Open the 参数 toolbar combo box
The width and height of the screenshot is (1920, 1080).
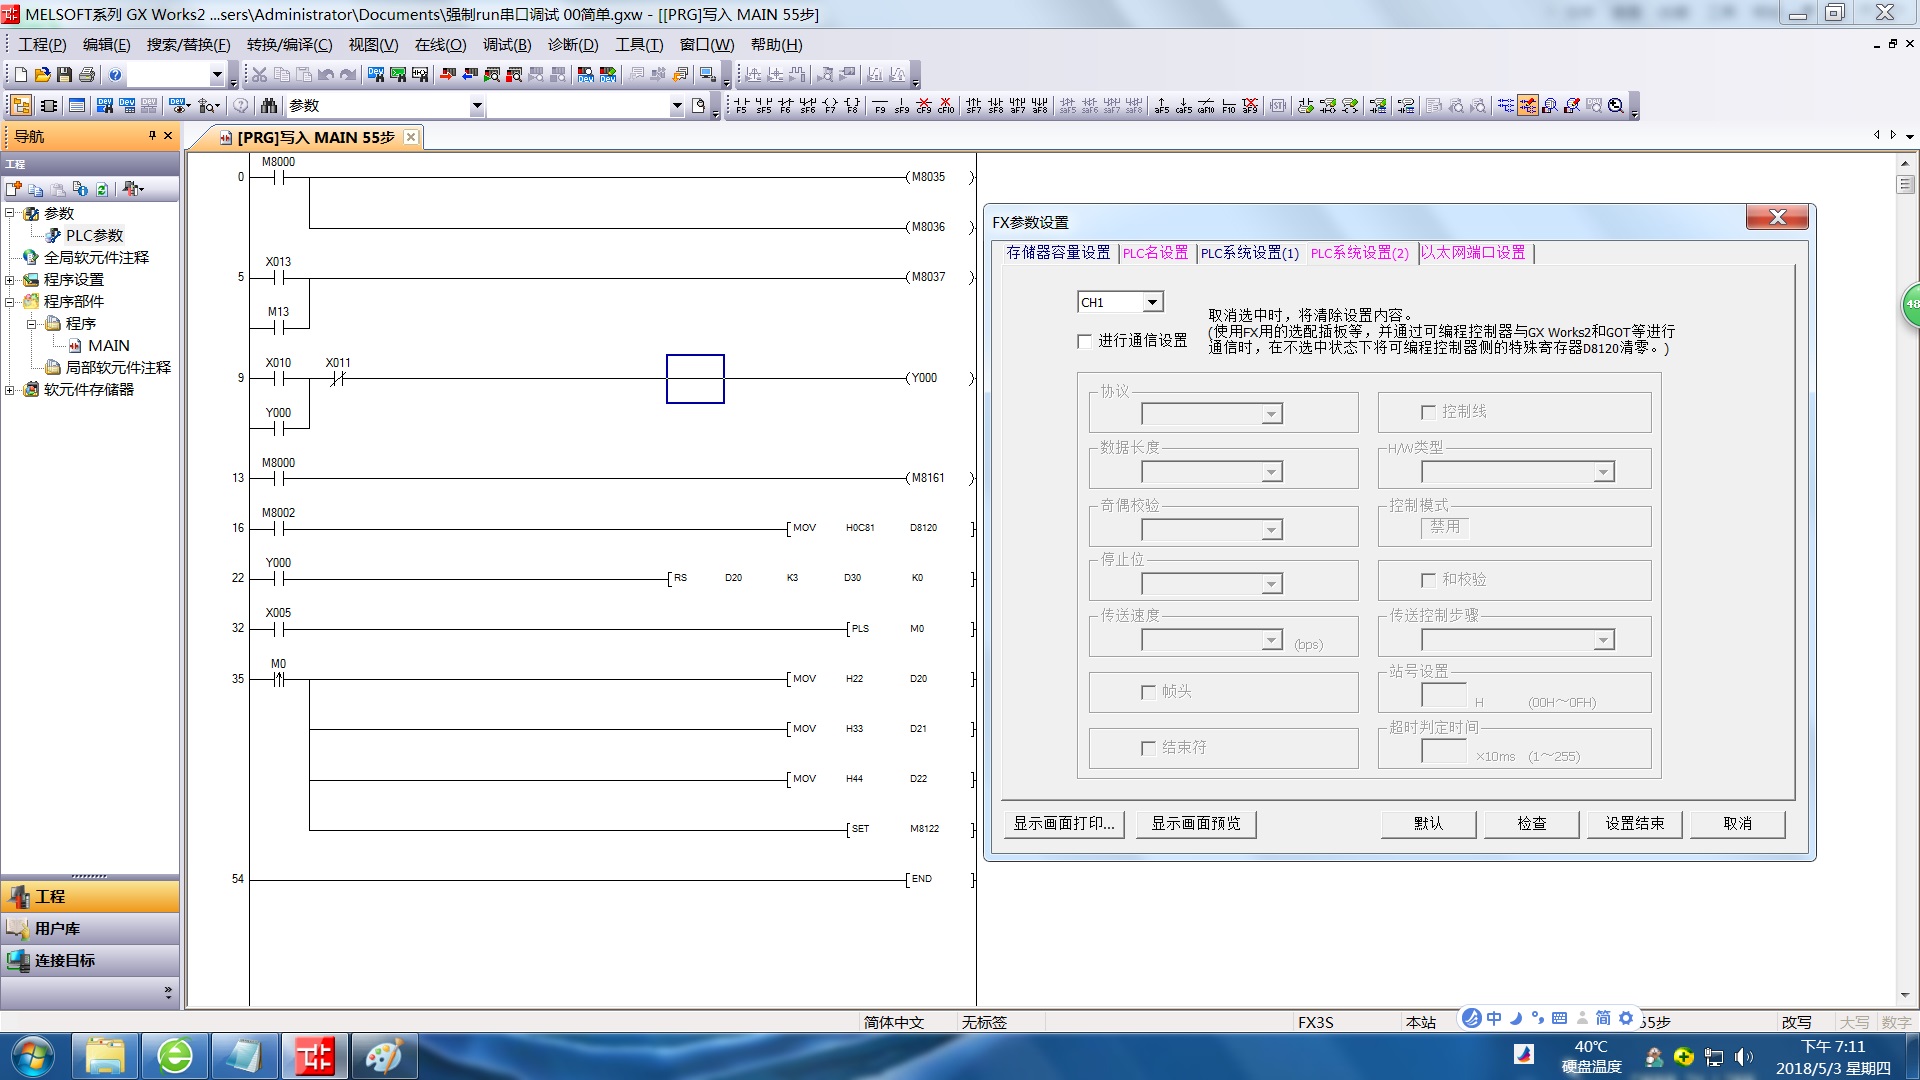tap(476, 106)
